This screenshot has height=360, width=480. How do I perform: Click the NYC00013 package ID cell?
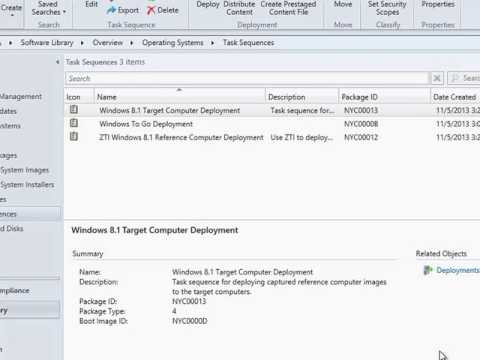click(x=361, y=110)
